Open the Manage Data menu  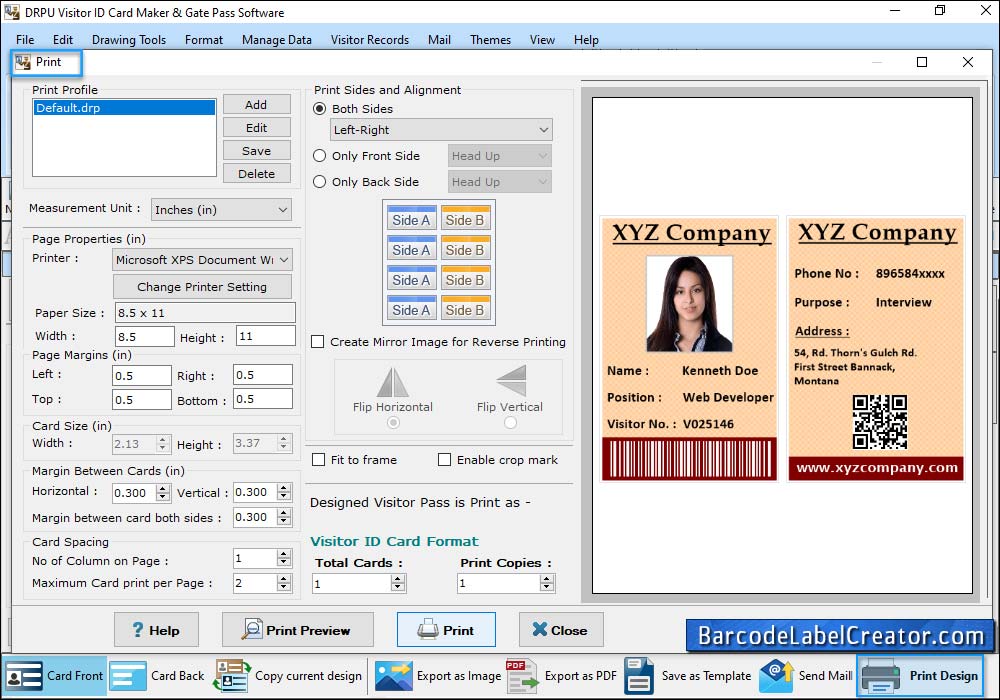point(277,40)
